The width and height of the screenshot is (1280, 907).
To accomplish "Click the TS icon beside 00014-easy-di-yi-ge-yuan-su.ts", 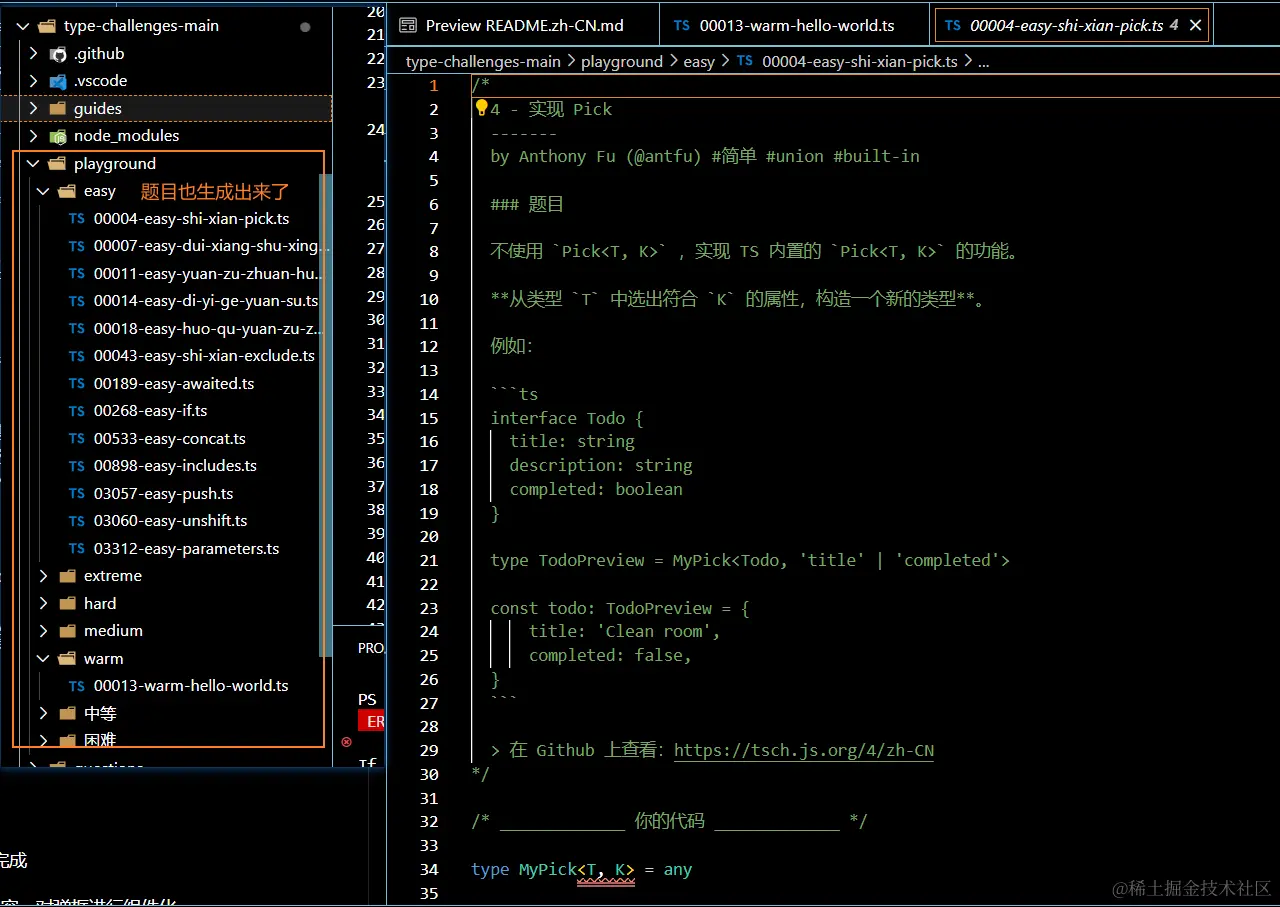I will pos(77,301).
